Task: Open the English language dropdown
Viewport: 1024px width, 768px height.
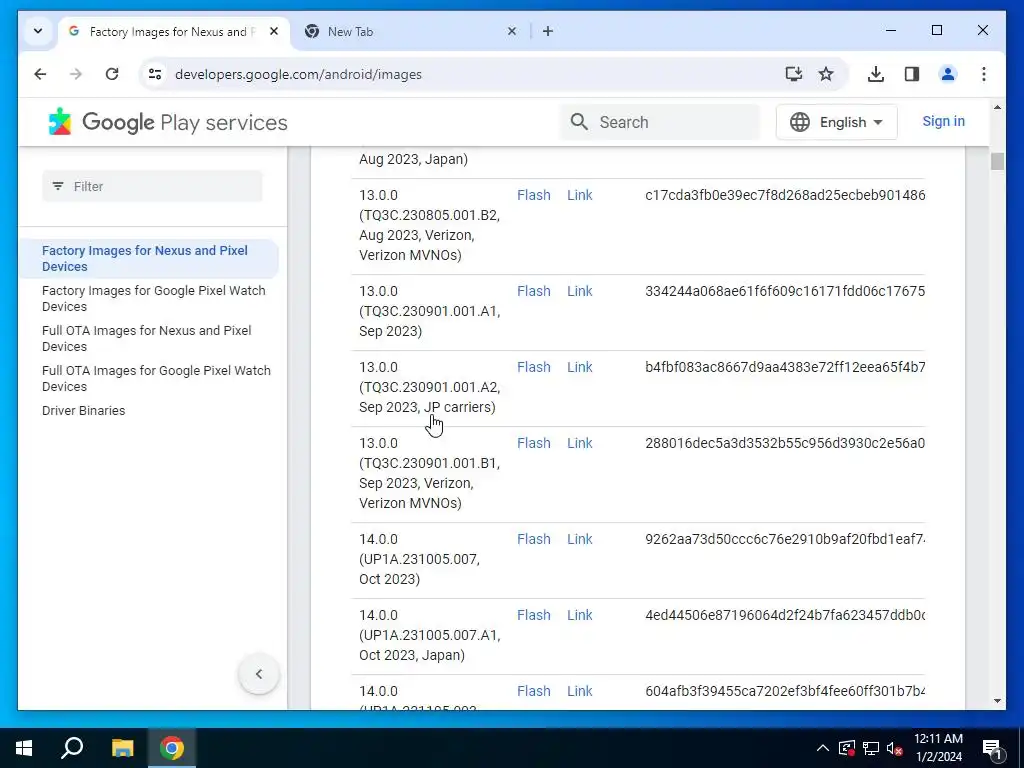Action: point(837,122)
